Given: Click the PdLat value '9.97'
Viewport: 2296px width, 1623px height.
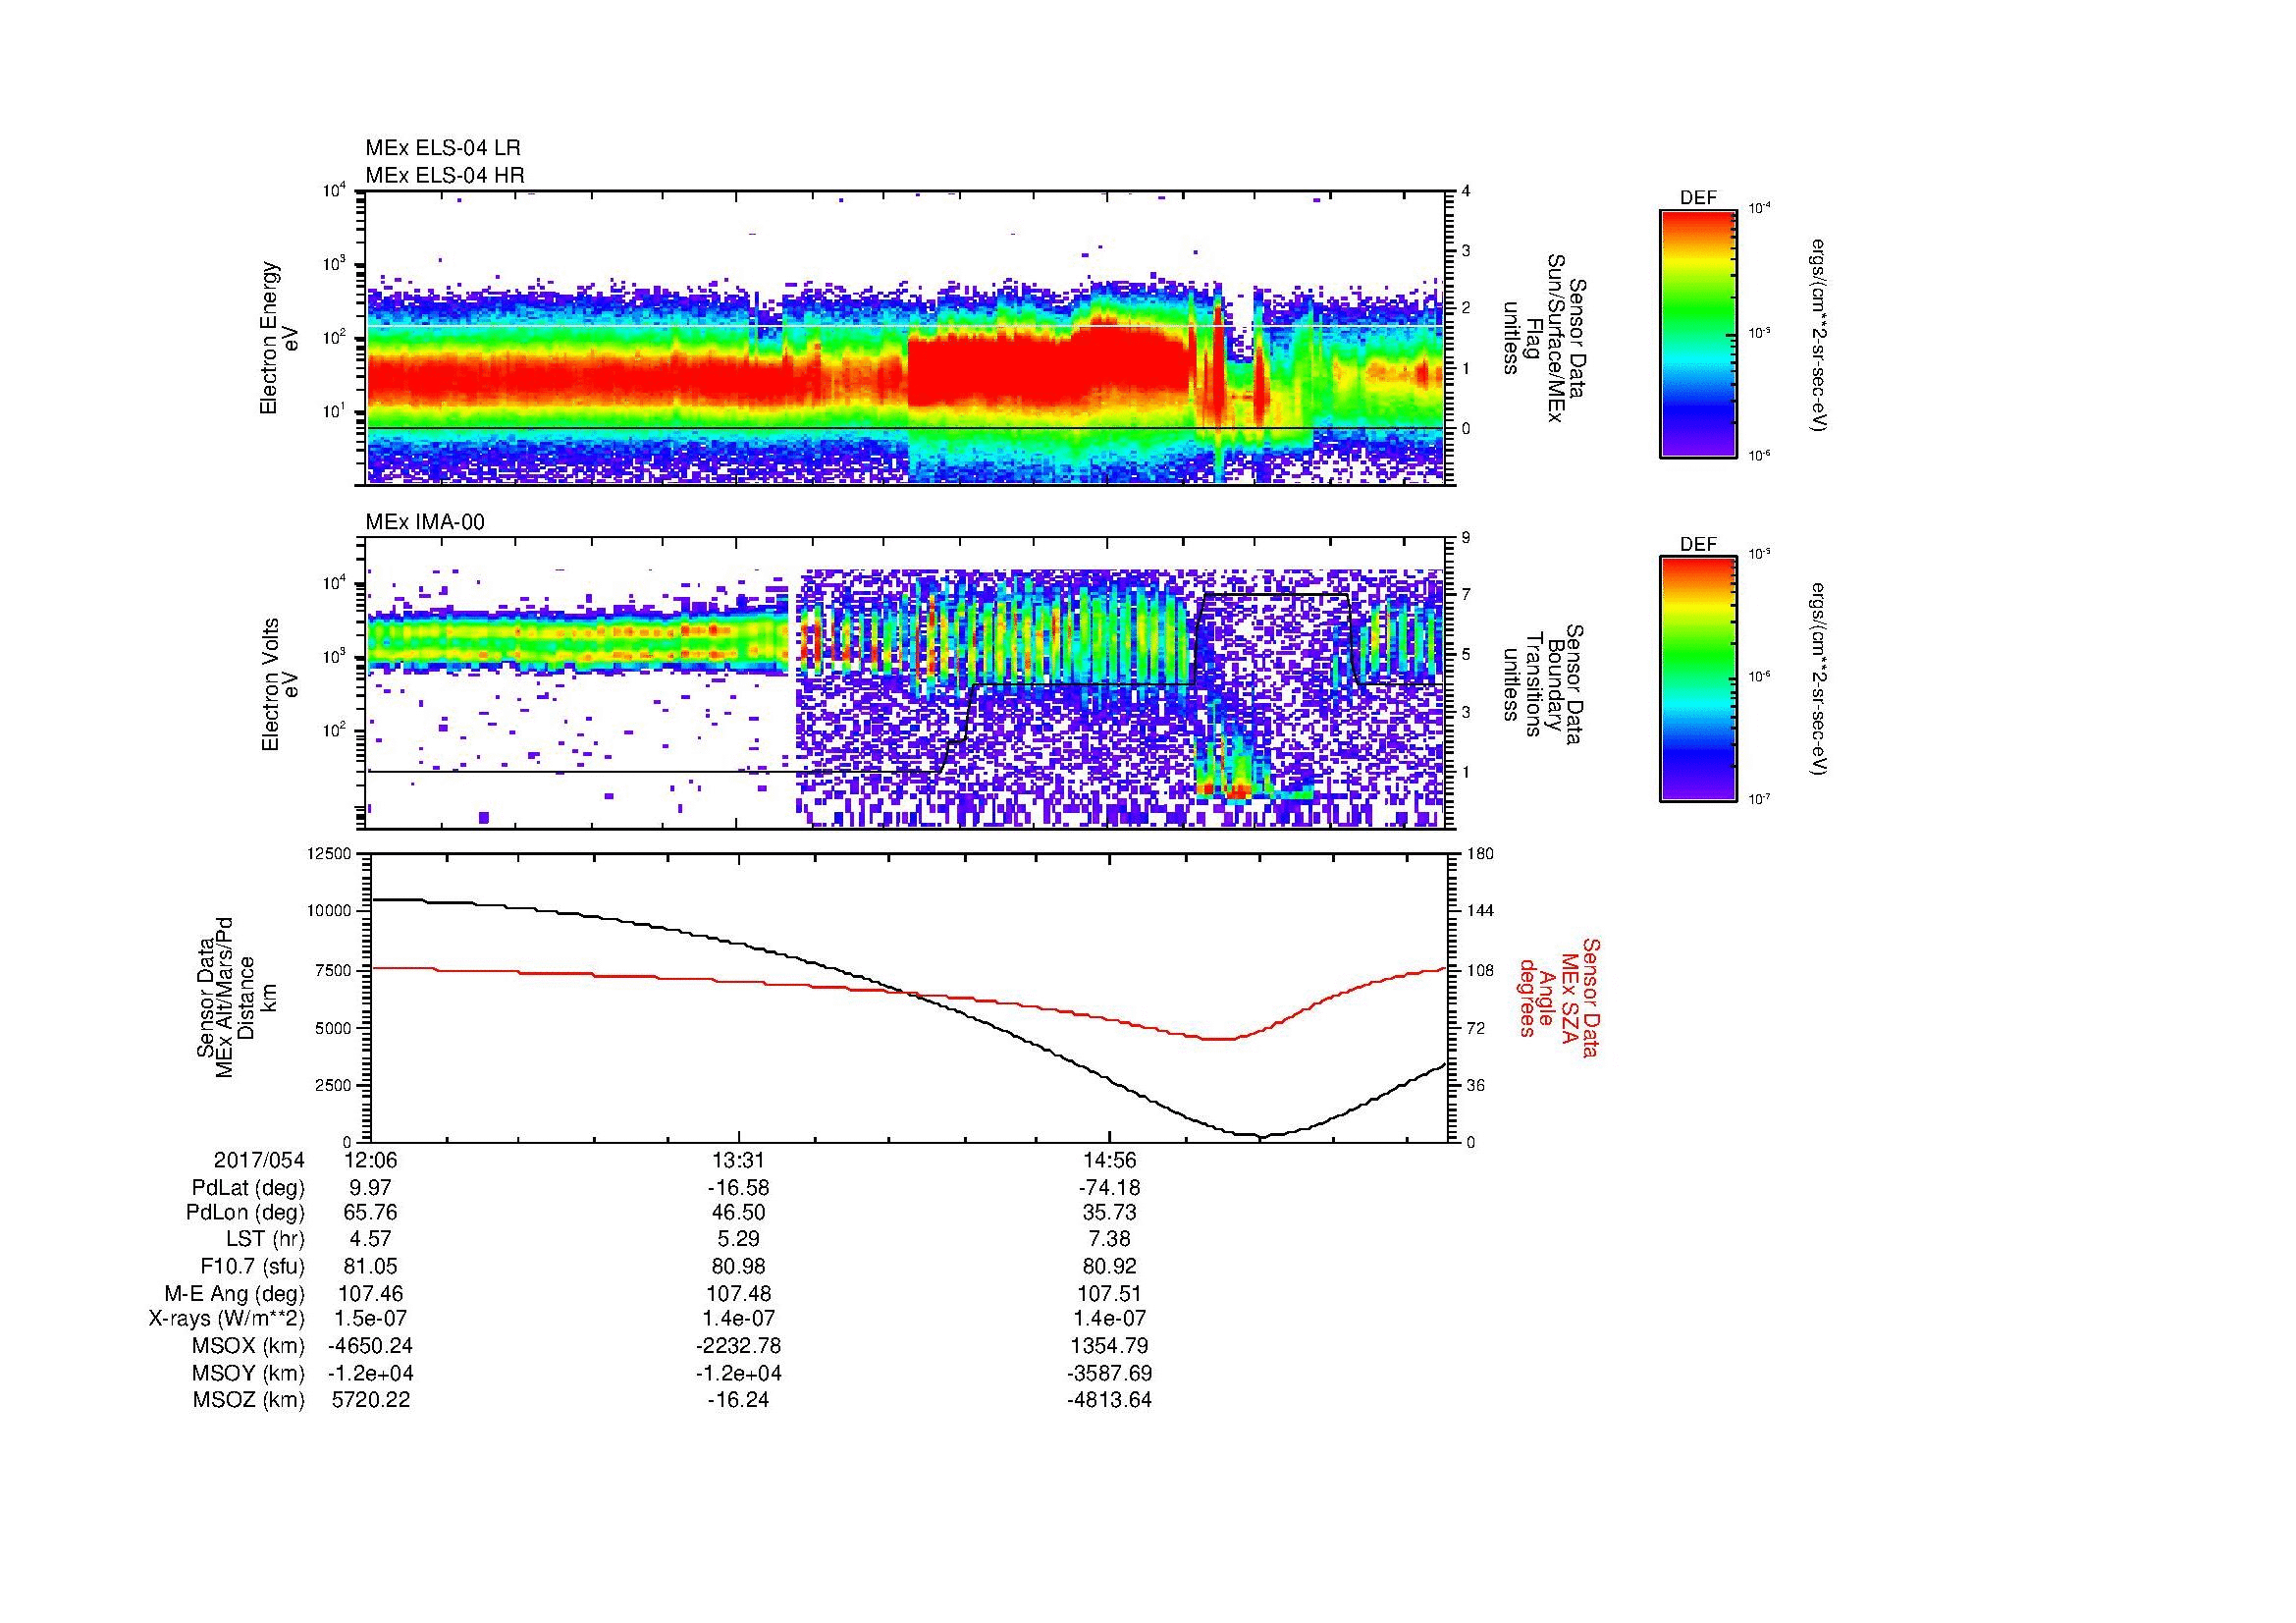Looking at the screenshot, I should point(370,1188).
